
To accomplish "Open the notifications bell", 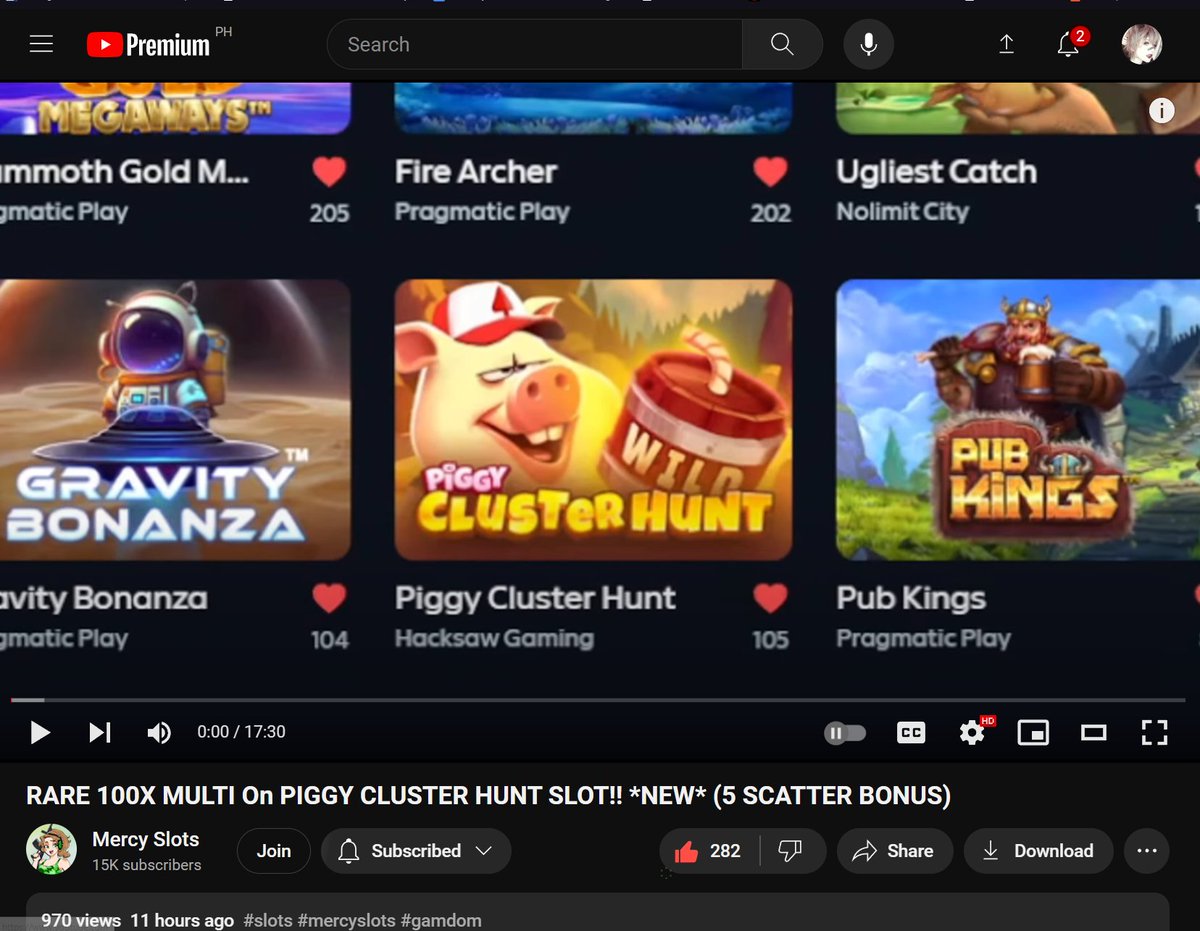I will point(1068,44).
